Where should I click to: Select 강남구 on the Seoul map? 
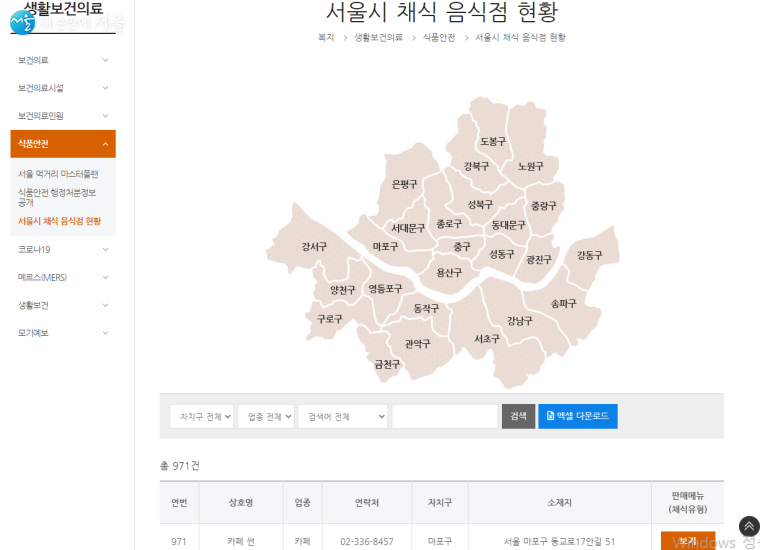(519, 321)
